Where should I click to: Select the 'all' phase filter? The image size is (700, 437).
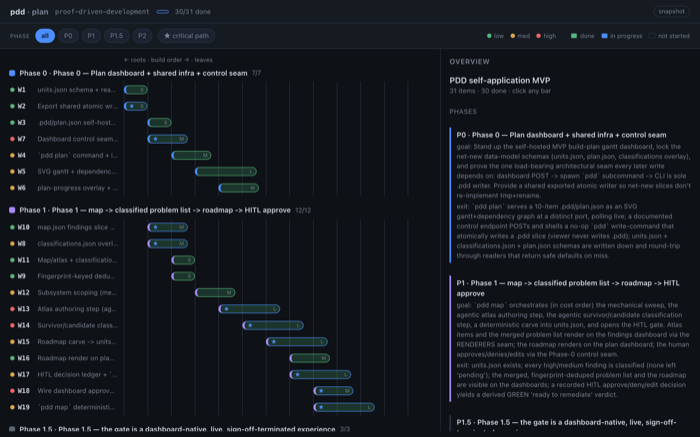[x=45, y=36]
